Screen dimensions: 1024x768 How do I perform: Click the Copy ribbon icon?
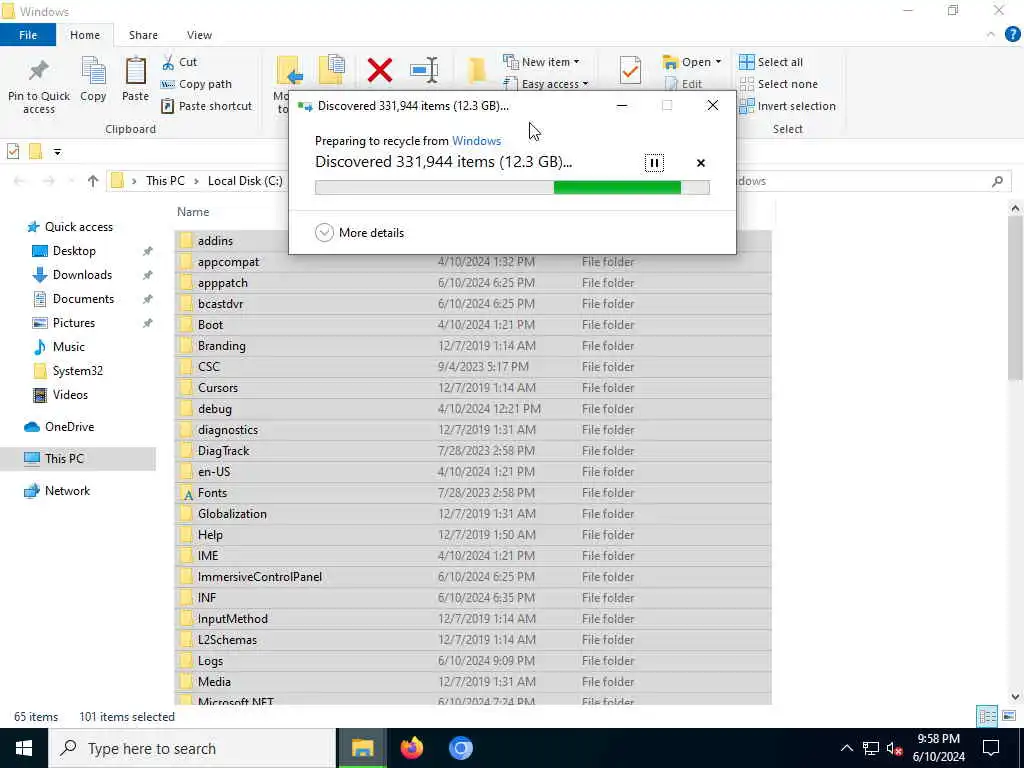(93, 71)
